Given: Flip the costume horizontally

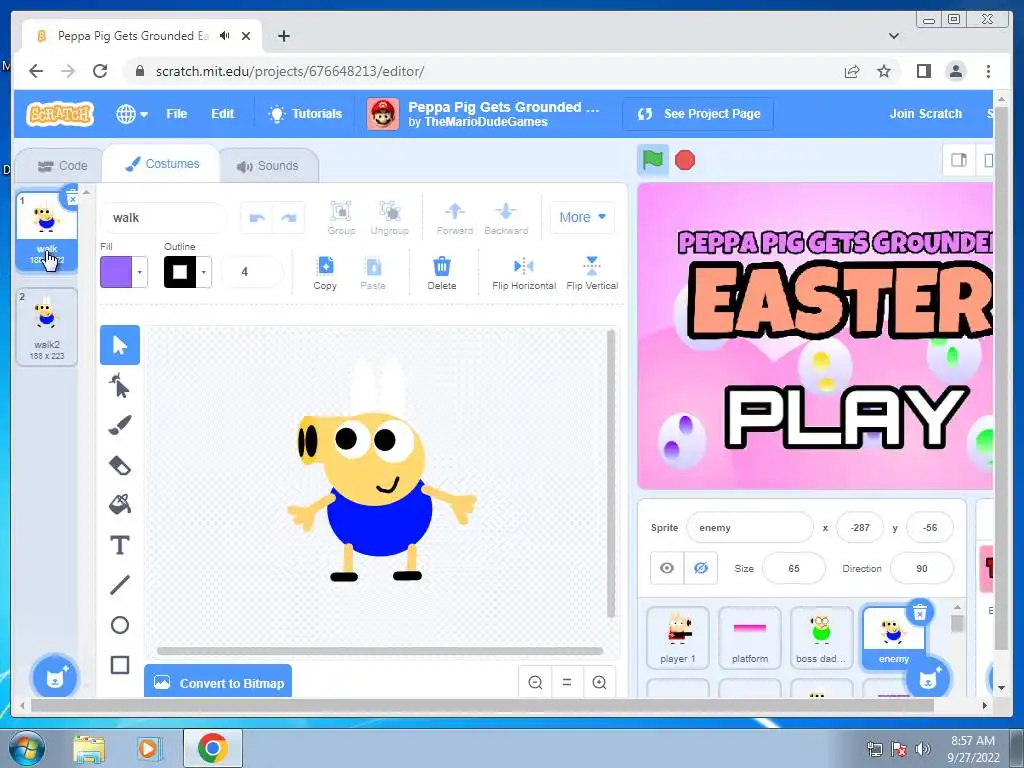Looking at the screenshot, I should [524, 273].
